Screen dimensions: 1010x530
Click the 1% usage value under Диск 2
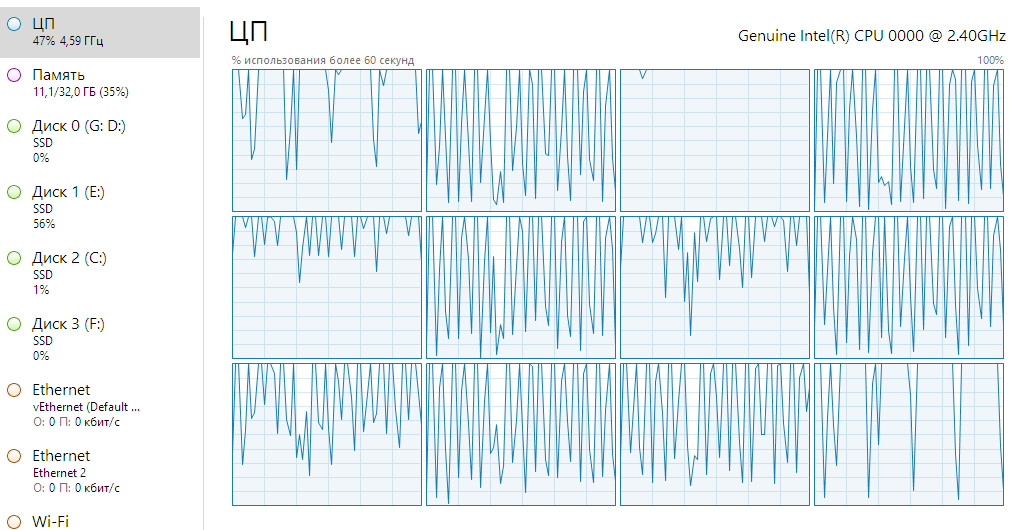[41, 290]
